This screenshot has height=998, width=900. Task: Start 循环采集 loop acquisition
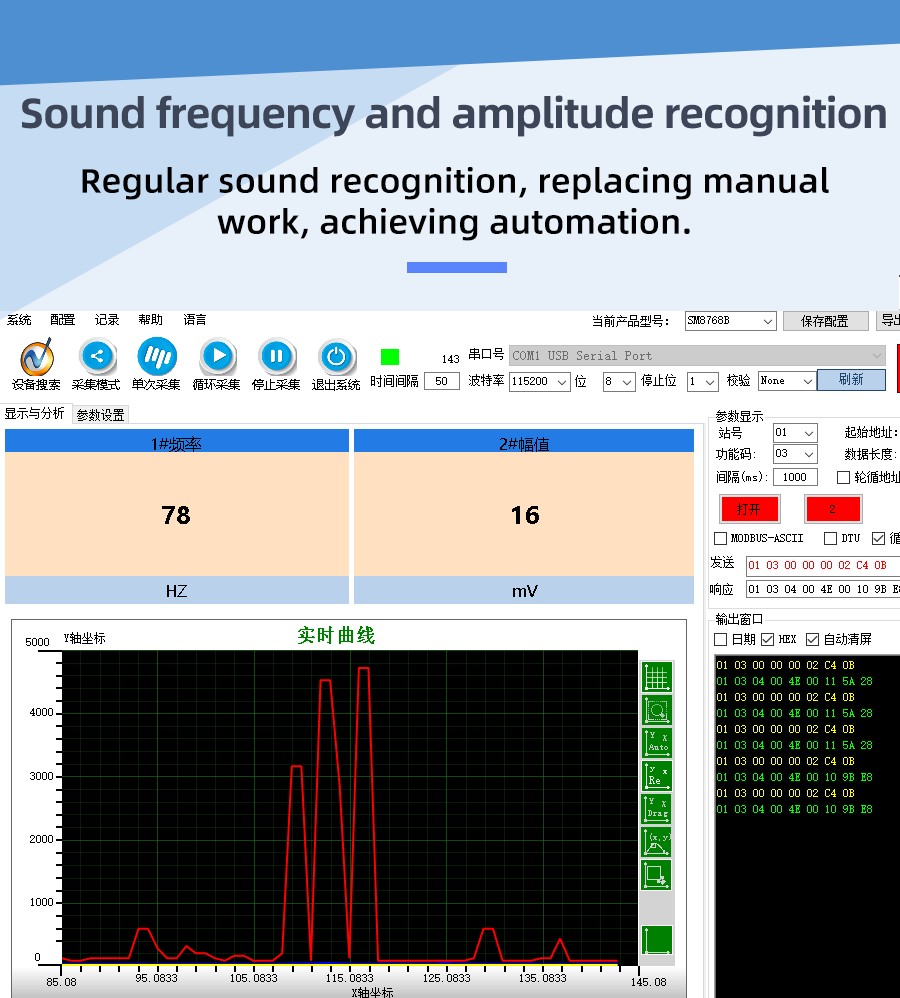(217, 357)
